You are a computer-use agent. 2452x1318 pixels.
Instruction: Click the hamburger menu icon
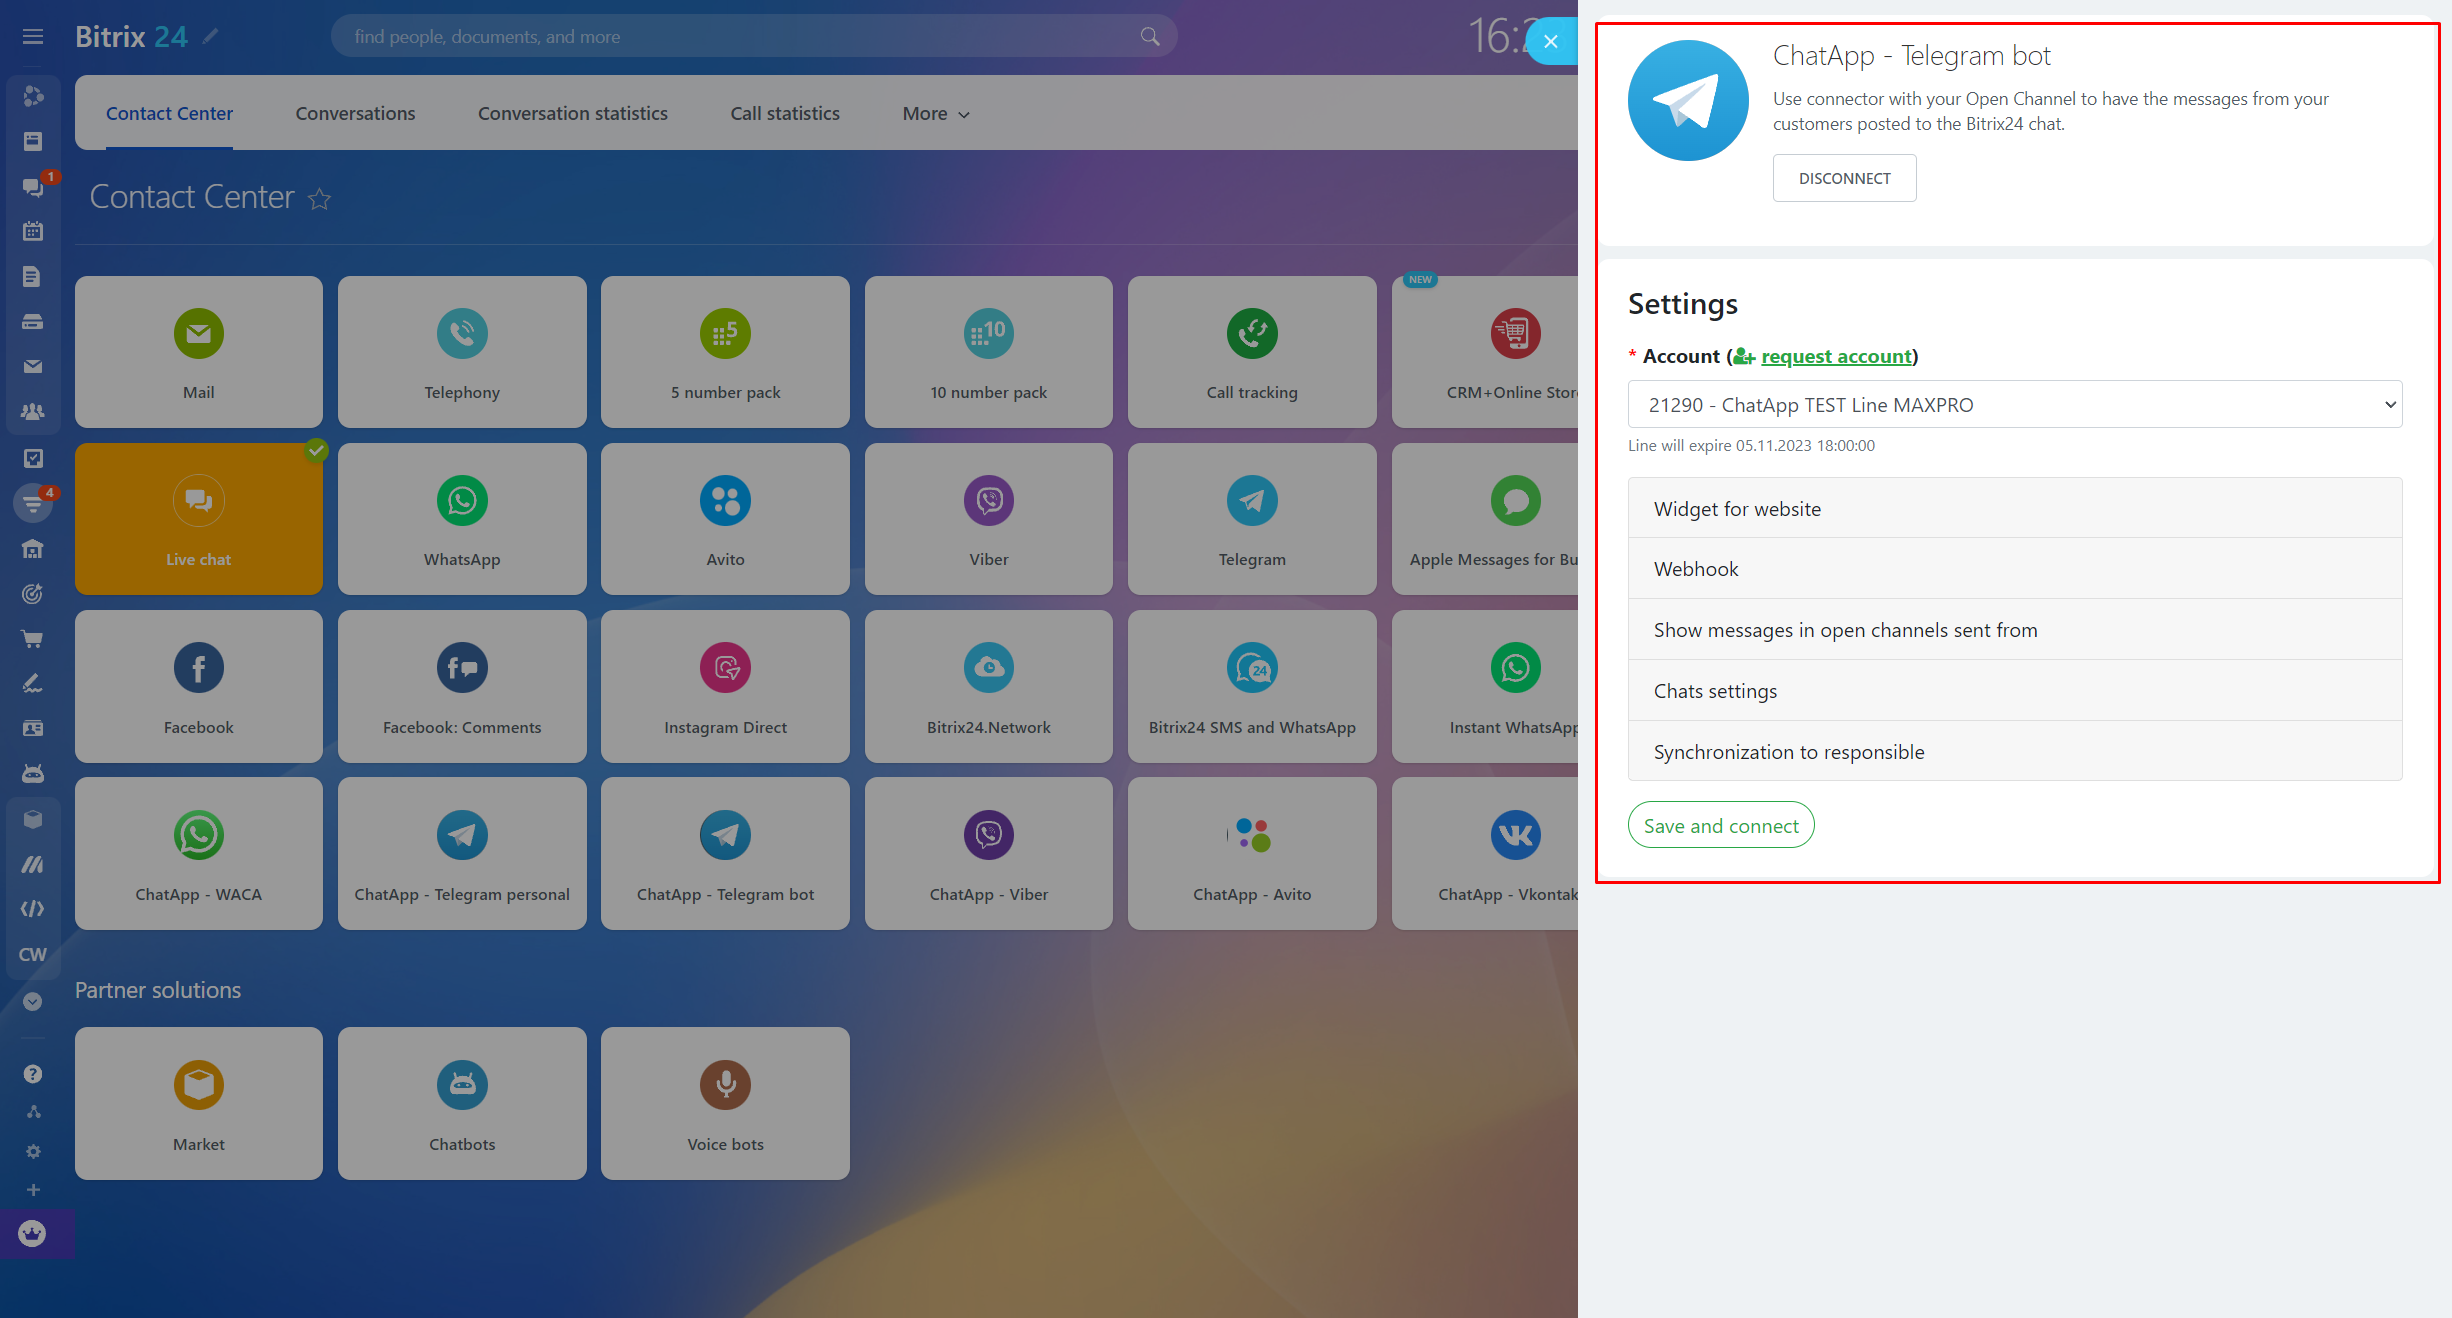pos(33,37)
